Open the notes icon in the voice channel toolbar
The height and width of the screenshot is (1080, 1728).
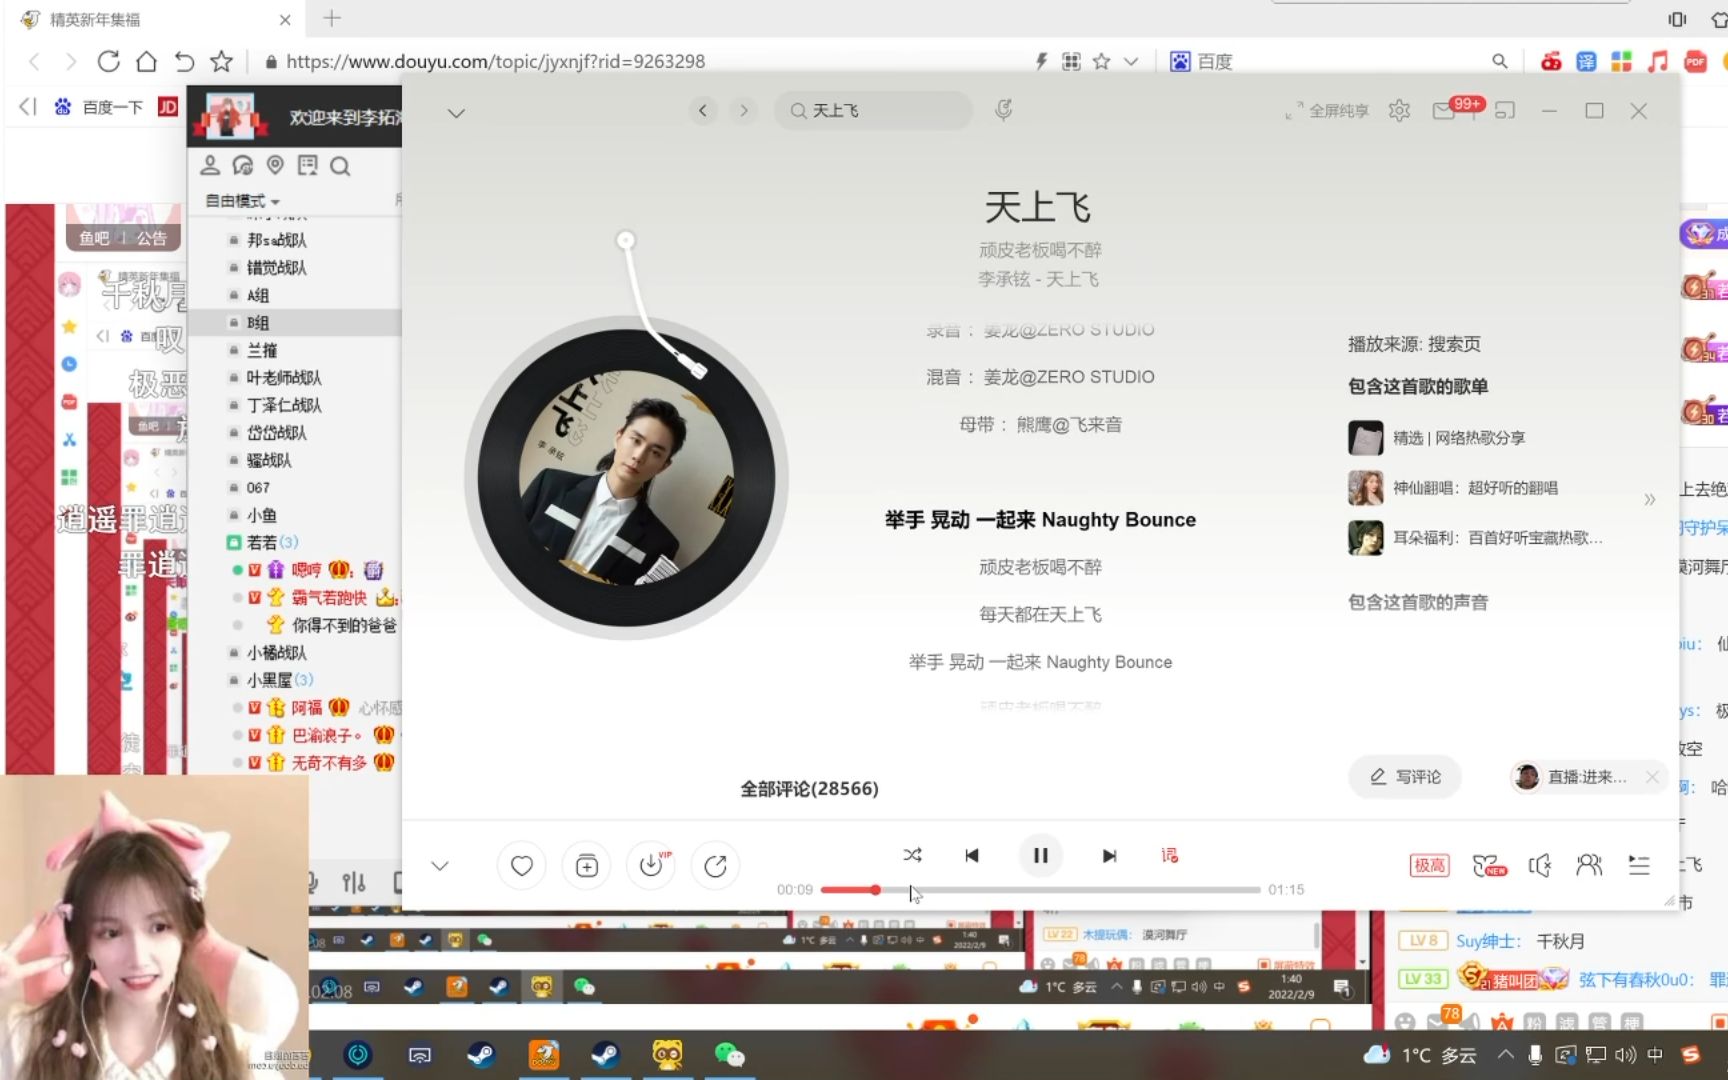click(307, 165)
